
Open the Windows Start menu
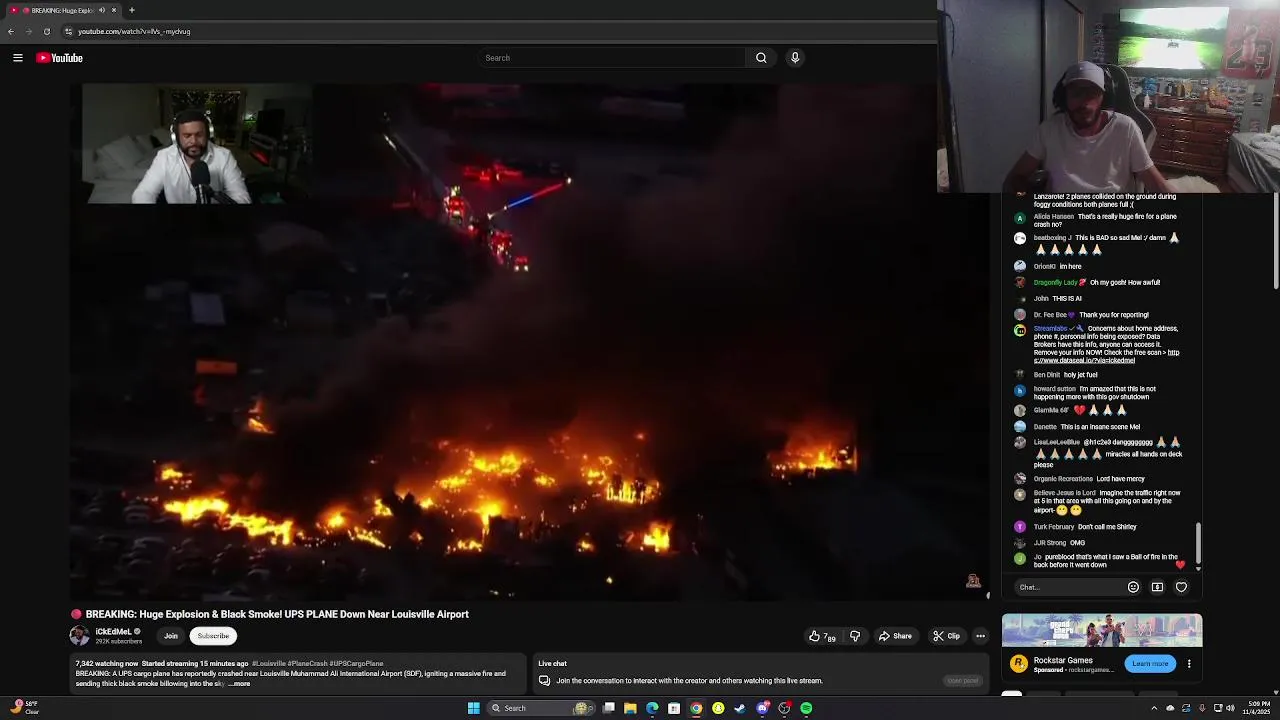474,708
